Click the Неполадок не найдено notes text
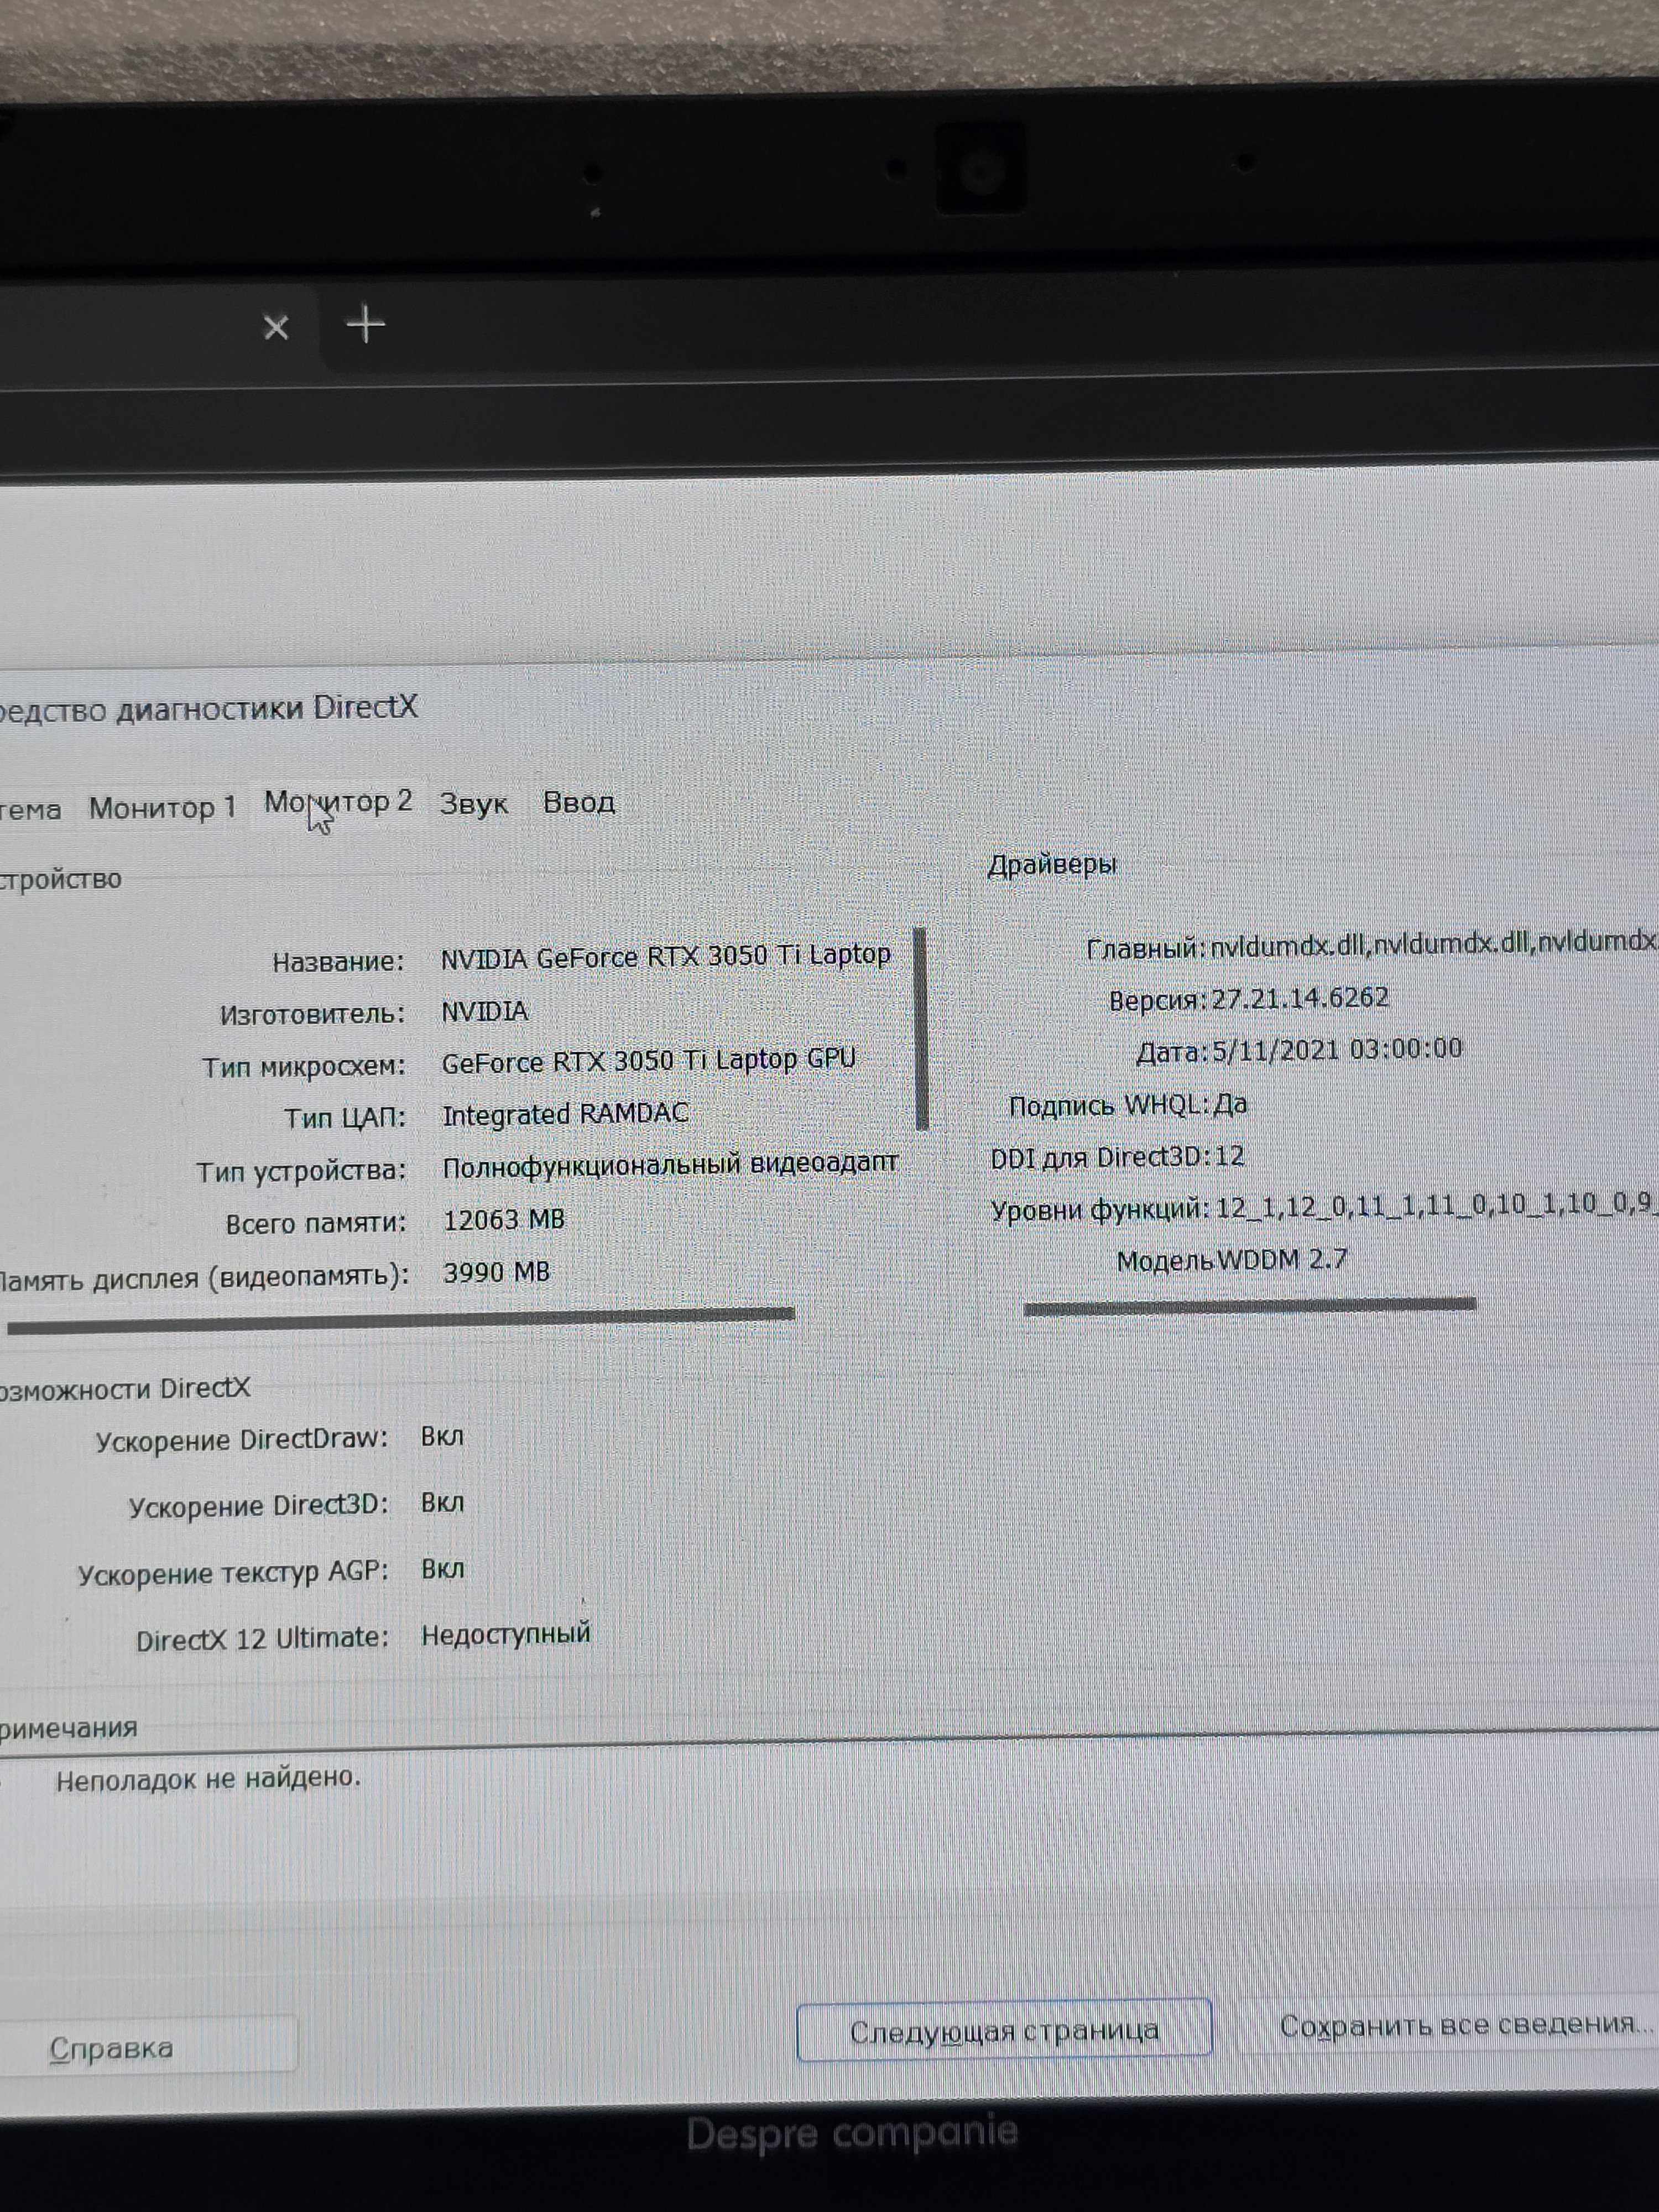1659x2212 pixels. tap(208, 1779)
